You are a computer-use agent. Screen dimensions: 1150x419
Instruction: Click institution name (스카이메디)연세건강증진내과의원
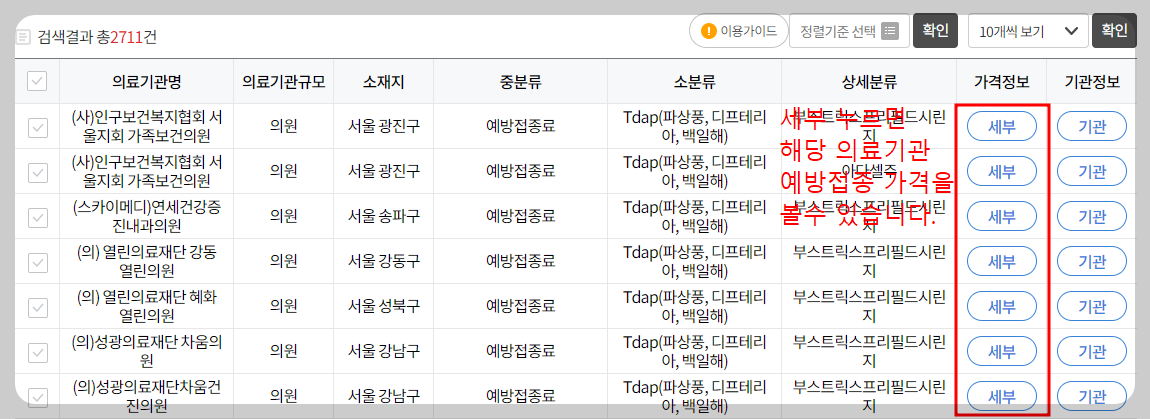[x=147, y=216]
